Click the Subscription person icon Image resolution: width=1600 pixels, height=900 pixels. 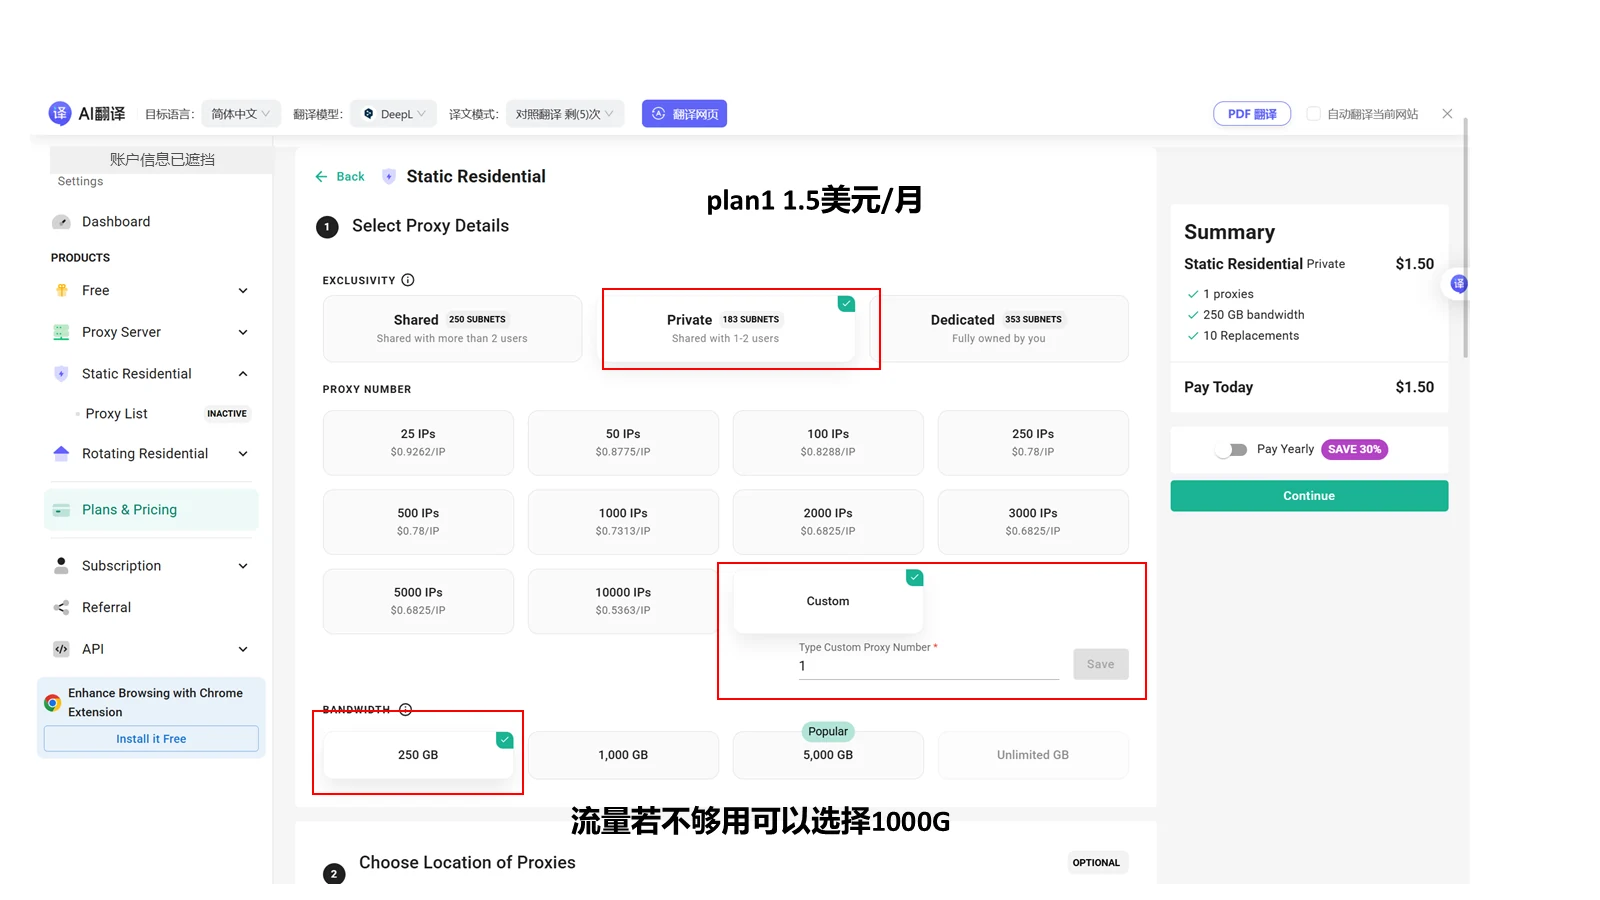61,565
